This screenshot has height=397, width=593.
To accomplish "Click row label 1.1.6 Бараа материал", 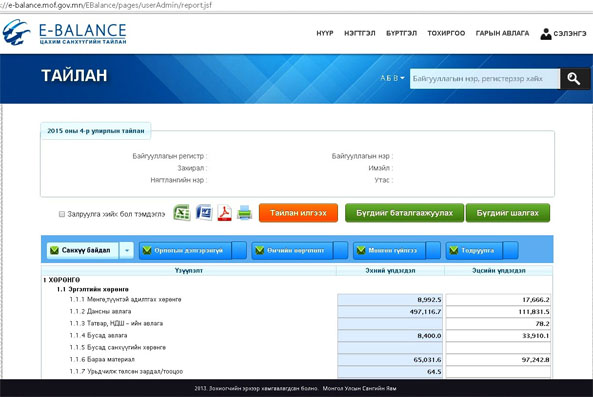I will coord(102,360).
